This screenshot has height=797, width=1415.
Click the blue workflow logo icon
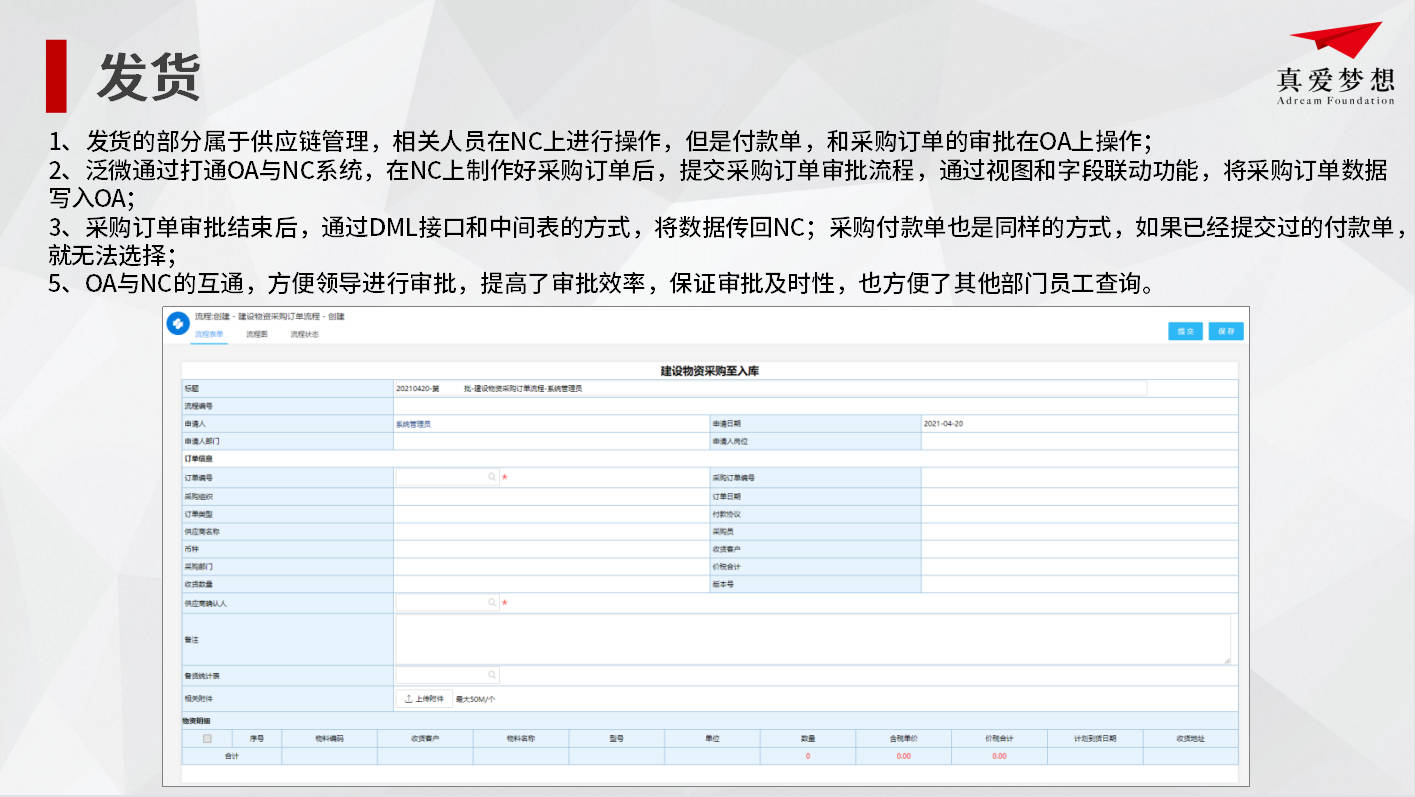click(x=178, y=323)
